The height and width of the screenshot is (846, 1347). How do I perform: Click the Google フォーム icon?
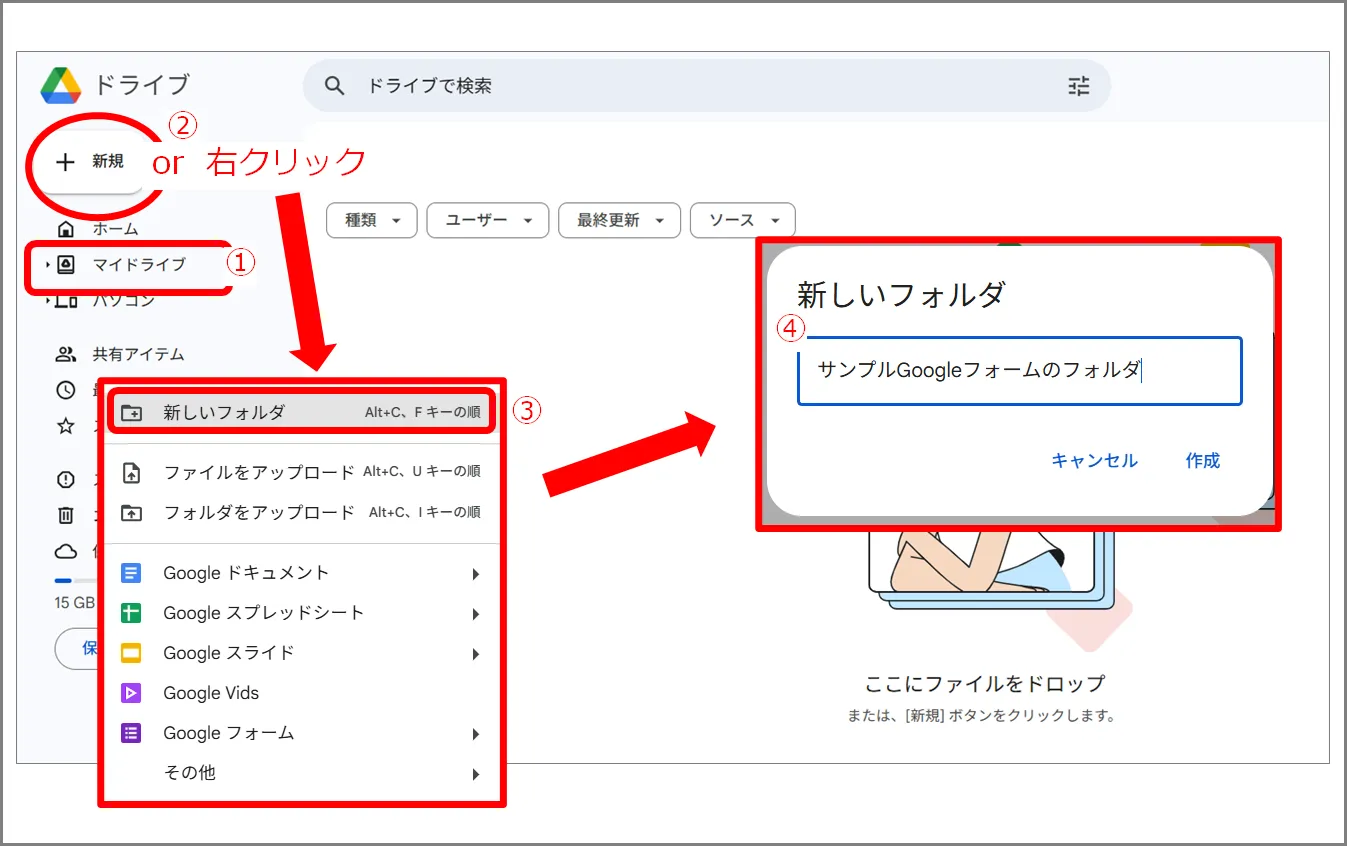pos(131,733)
